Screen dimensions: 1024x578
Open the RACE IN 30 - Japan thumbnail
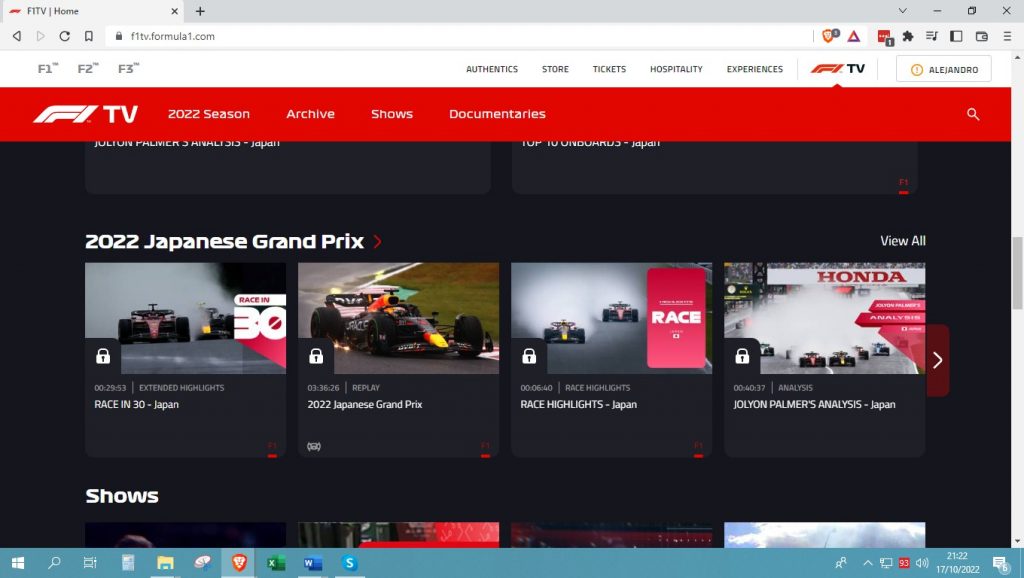[x=185, y=318]
